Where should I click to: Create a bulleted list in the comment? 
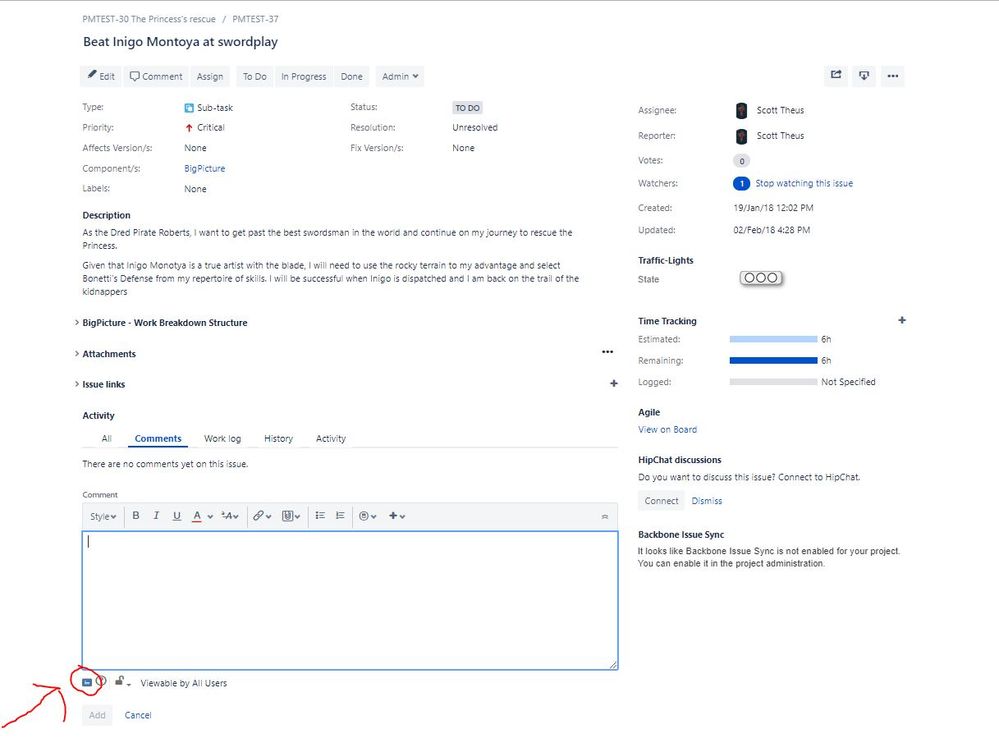coord(320,515)
